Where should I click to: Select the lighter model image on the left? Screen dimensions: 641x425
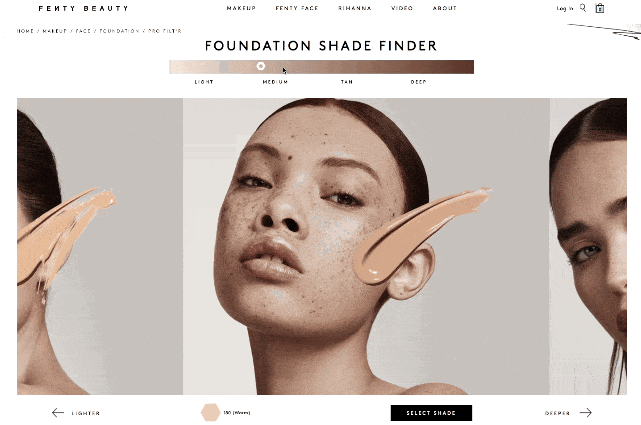click(x=100, y=246)
